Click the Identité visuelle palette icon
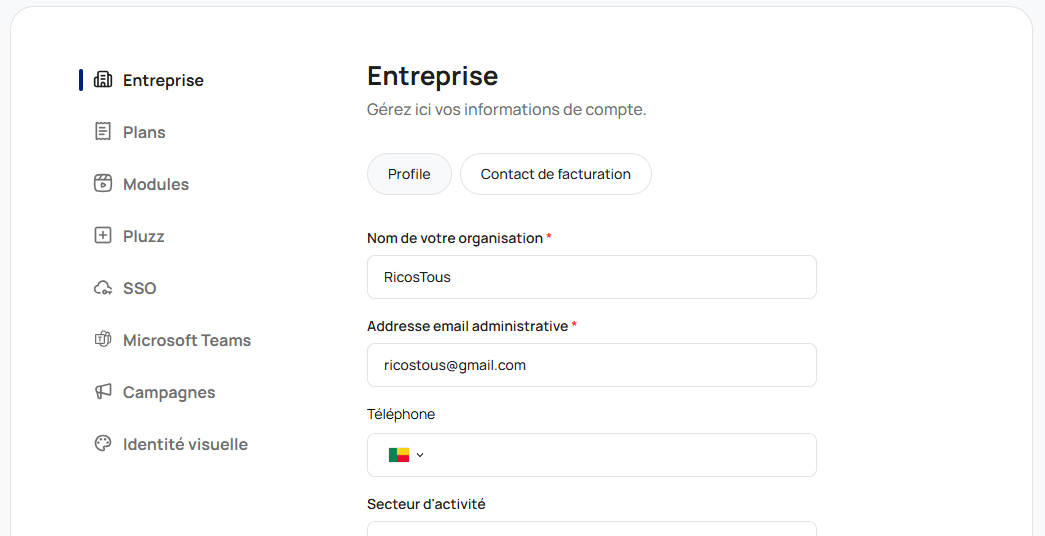The image size is (1045, 536). 103,444
